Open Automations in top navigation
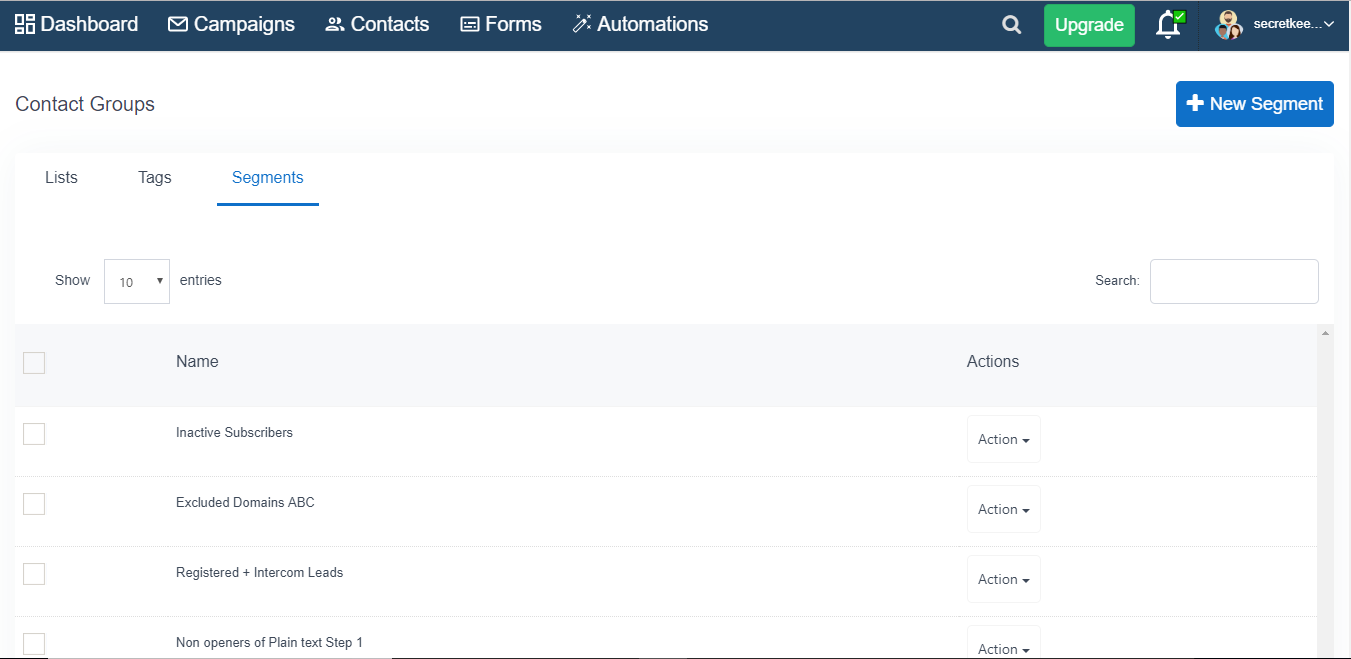The width and height of the screenshot is (1351, 659). point(640,24)
